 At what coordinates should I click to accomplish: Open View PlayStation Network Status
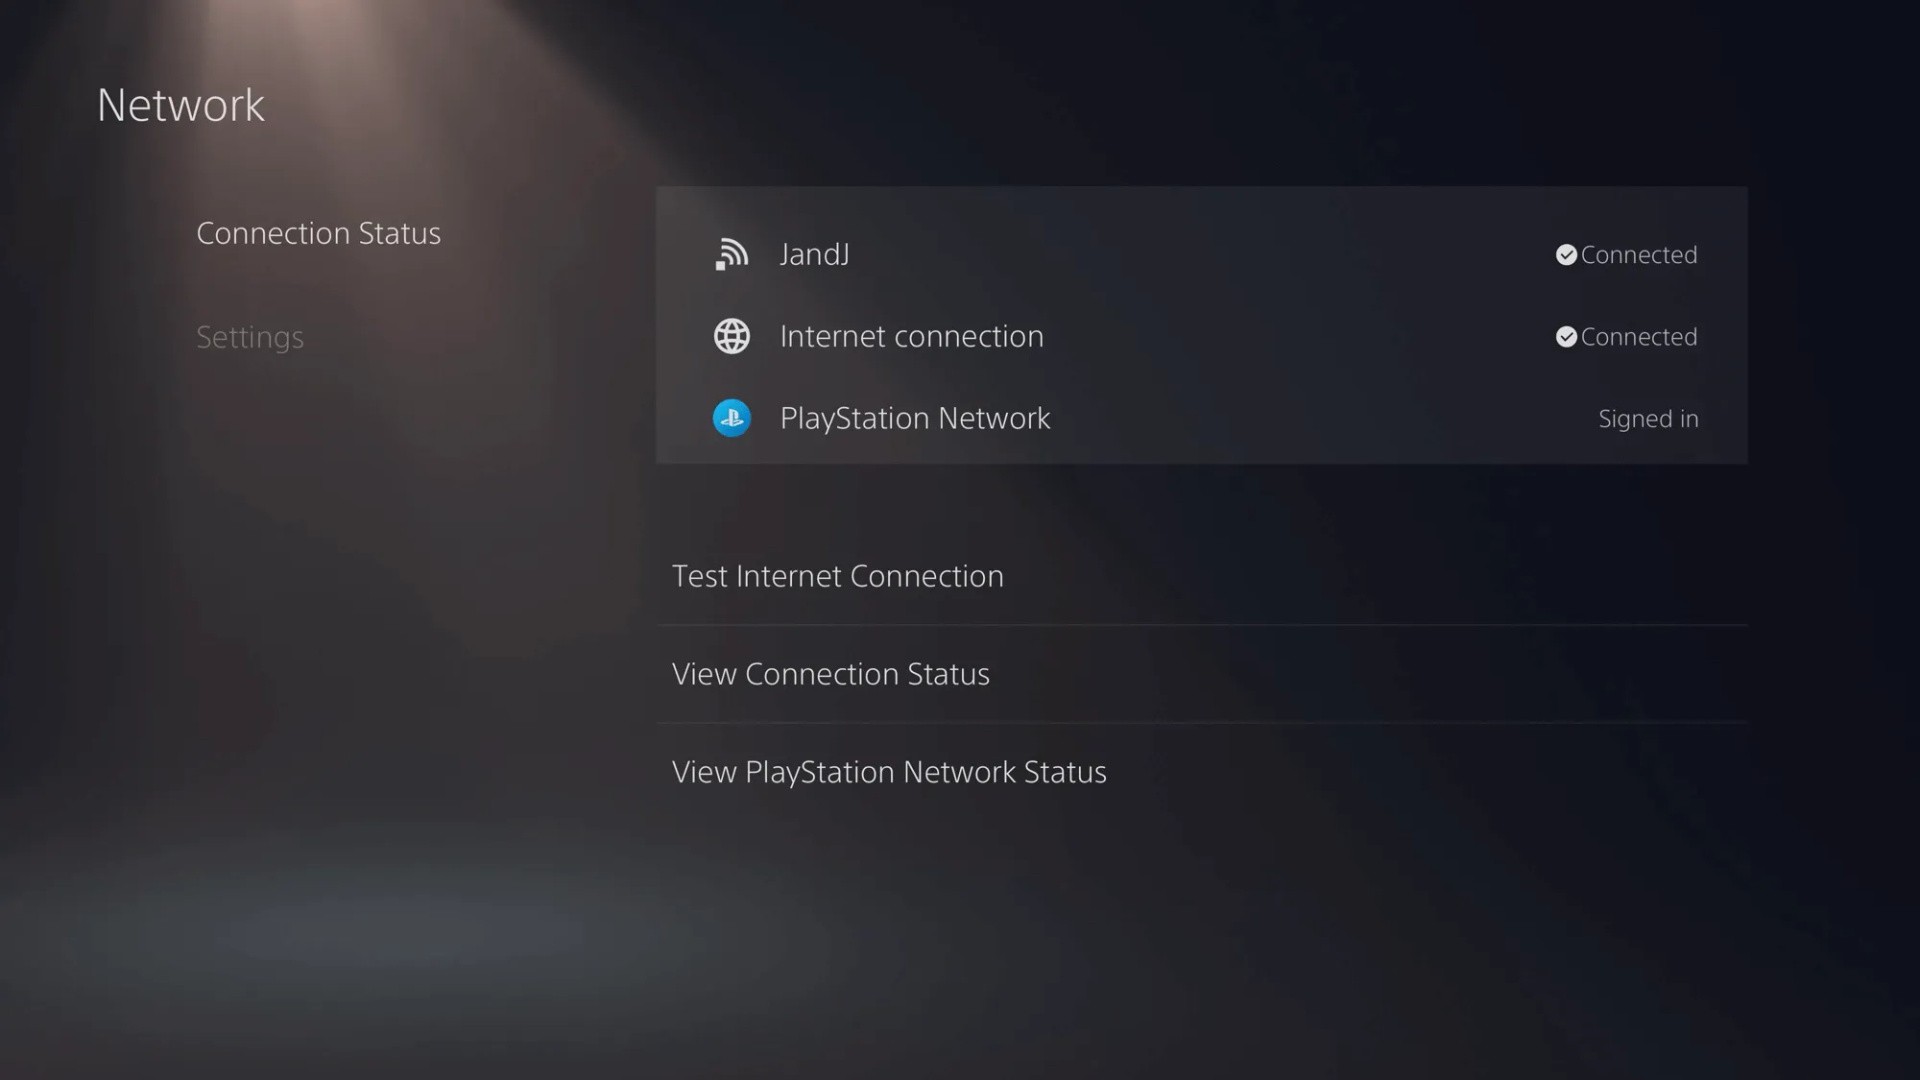point(888,772)
